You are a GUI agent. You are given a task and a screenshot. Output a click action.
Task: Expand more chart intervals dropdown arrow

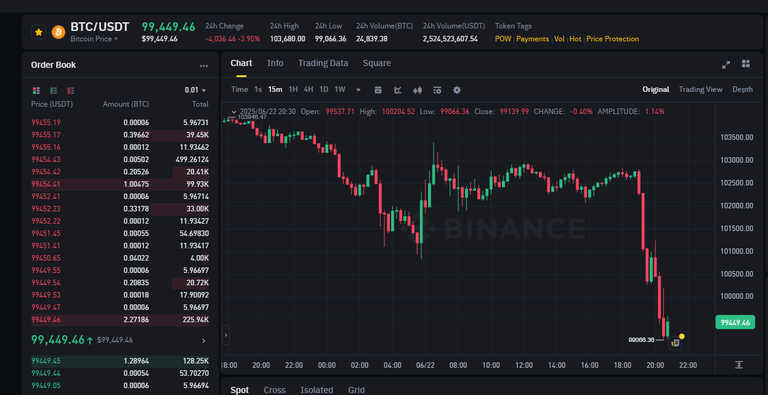click(x=359, y=90)
